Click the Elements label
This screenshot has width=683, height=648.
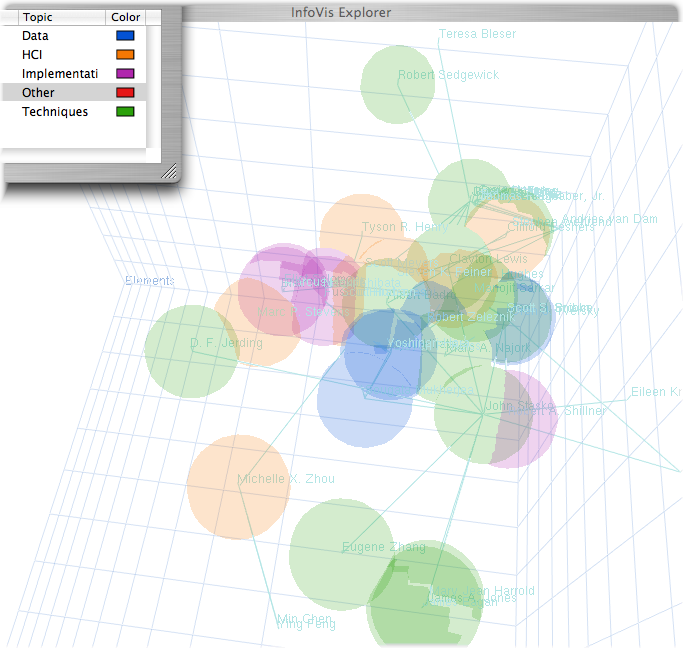coord(150,281)
